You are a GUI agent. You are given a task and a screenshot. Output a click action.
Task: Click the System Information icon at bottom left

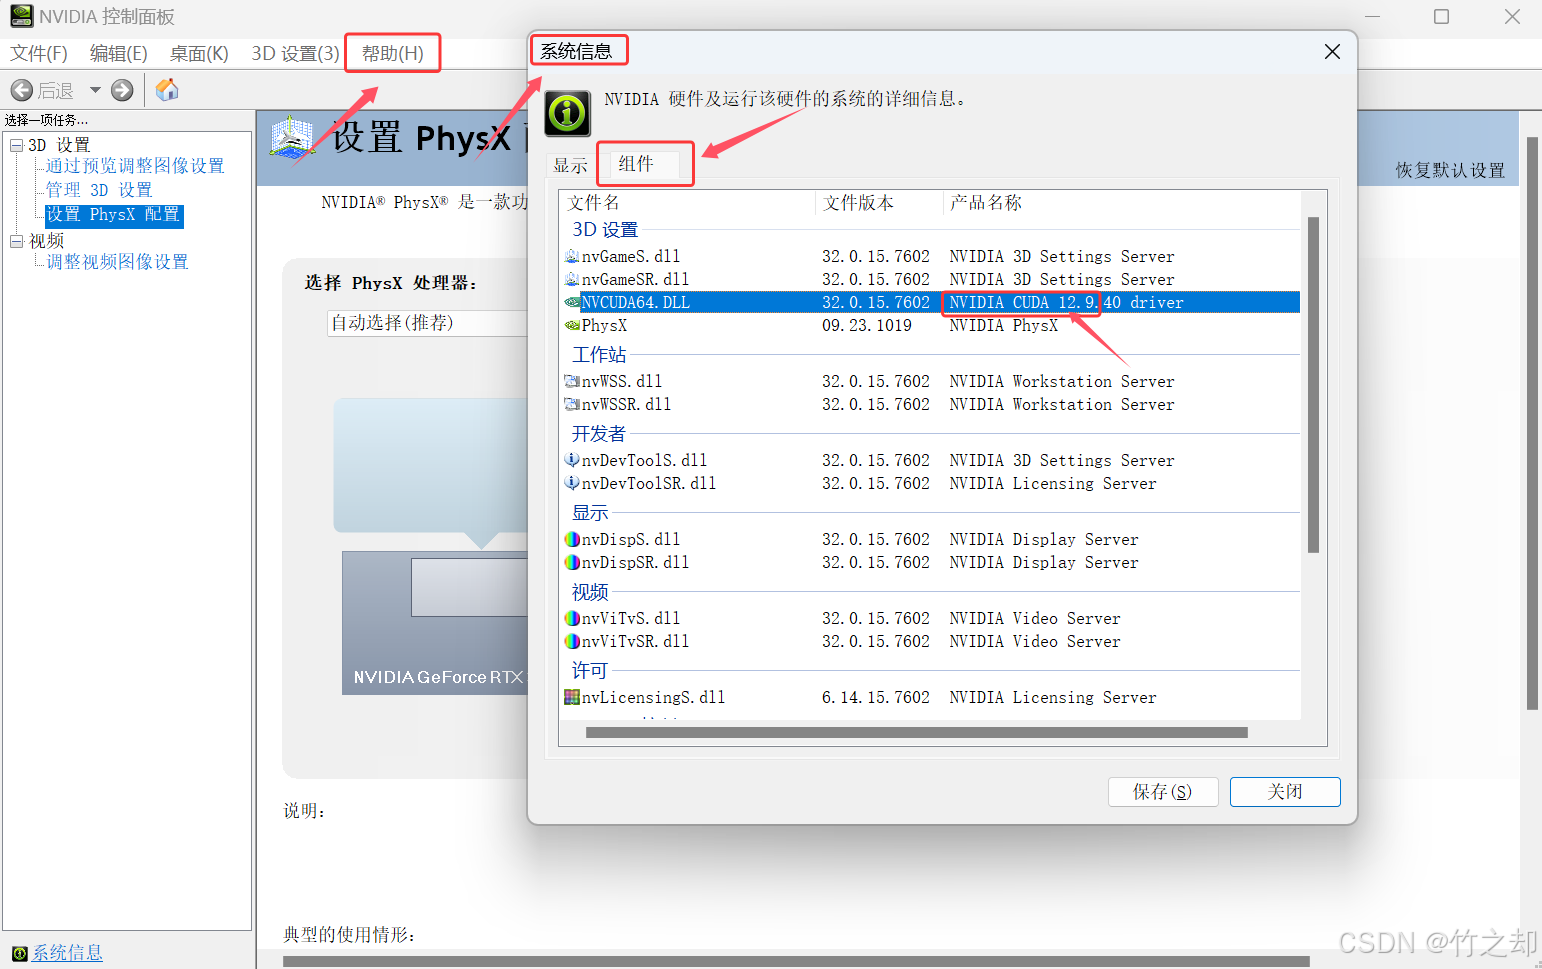[x=20, y=953]
